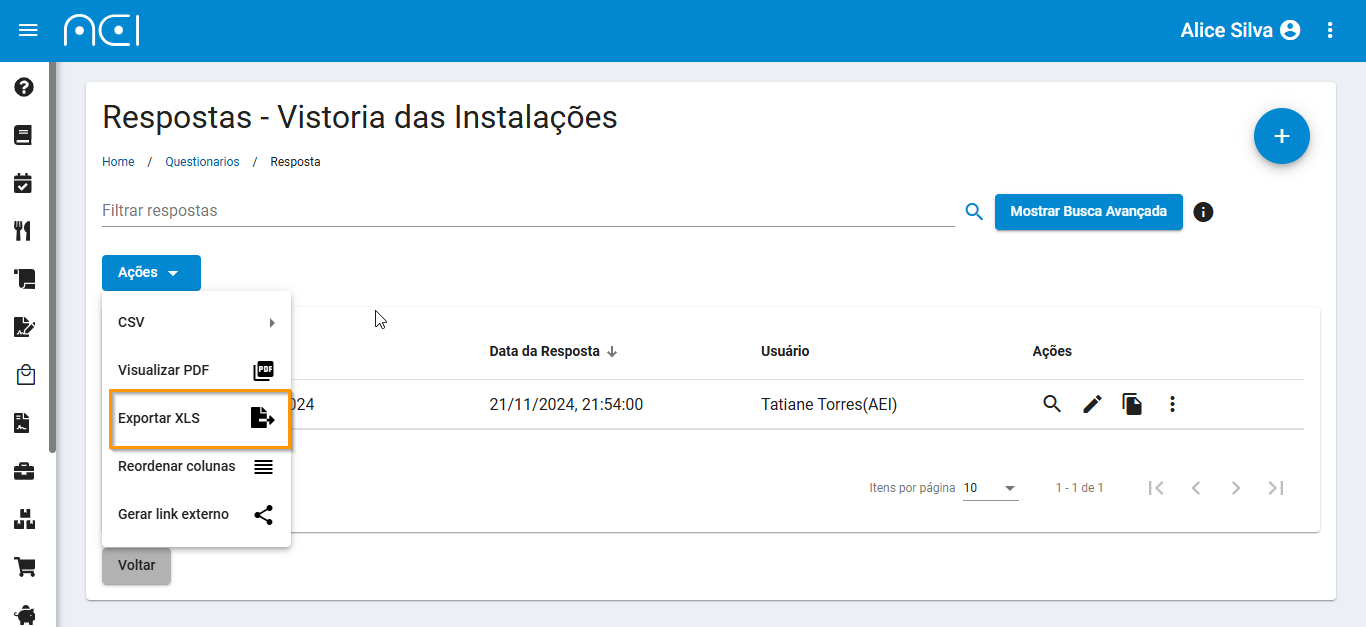
Task: Select the utensils icon in the sidebar
Action: tap(23, 231)
